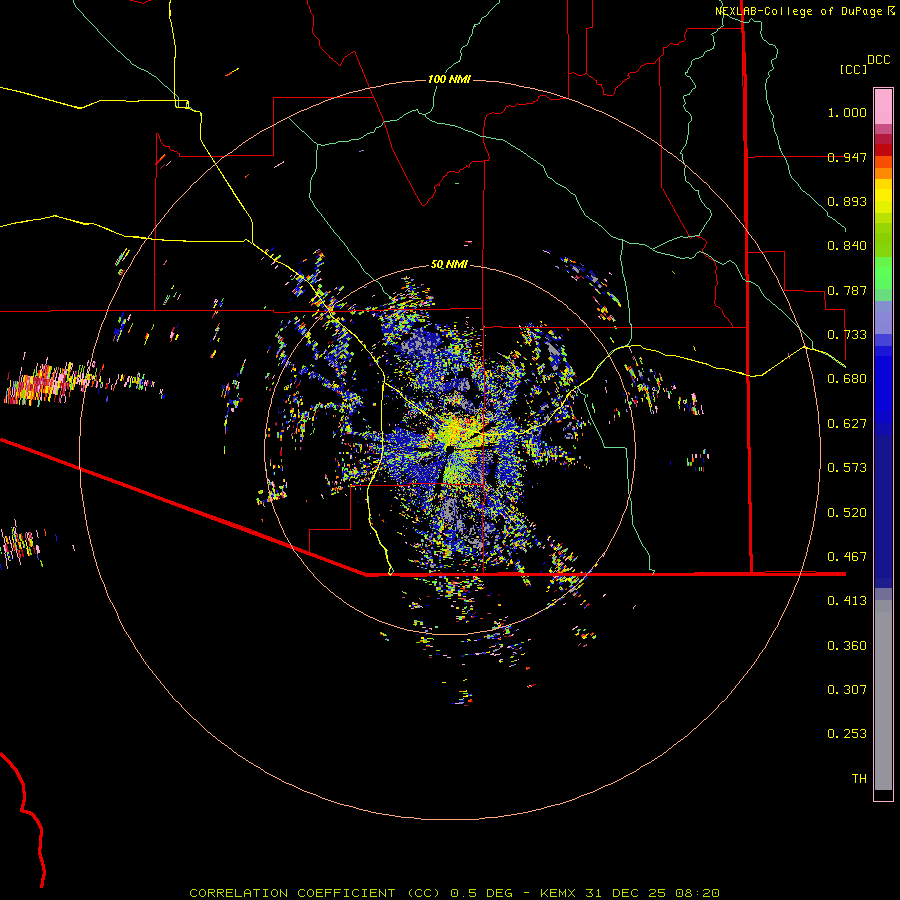The height and width of the screenshot is (900, 900).
Task: Click the 50 NMI range ring label
Action: tap(449, 264)
